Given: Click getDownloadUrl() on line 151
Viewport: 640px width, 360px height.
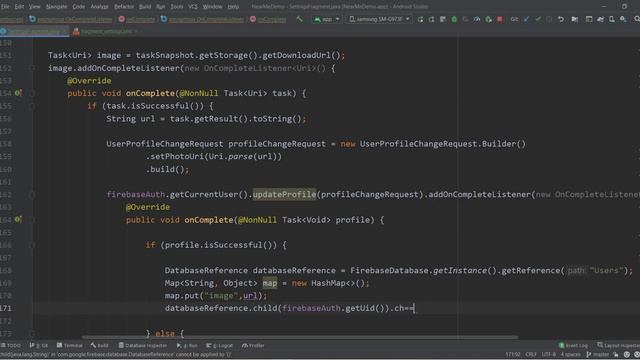Looking at the screenshot, I should [301, 55].
